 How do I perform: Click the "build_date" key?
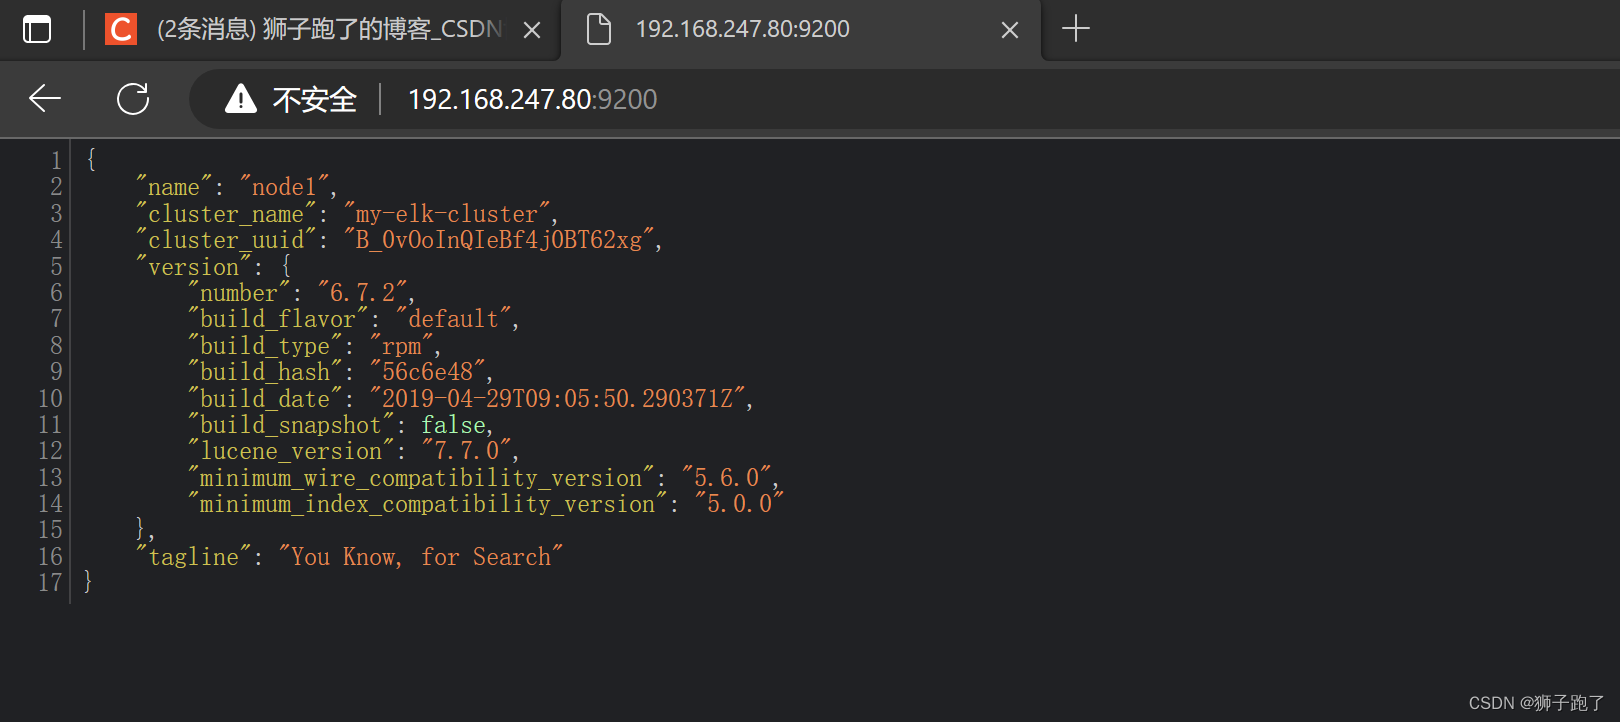[x=265, y=399]
